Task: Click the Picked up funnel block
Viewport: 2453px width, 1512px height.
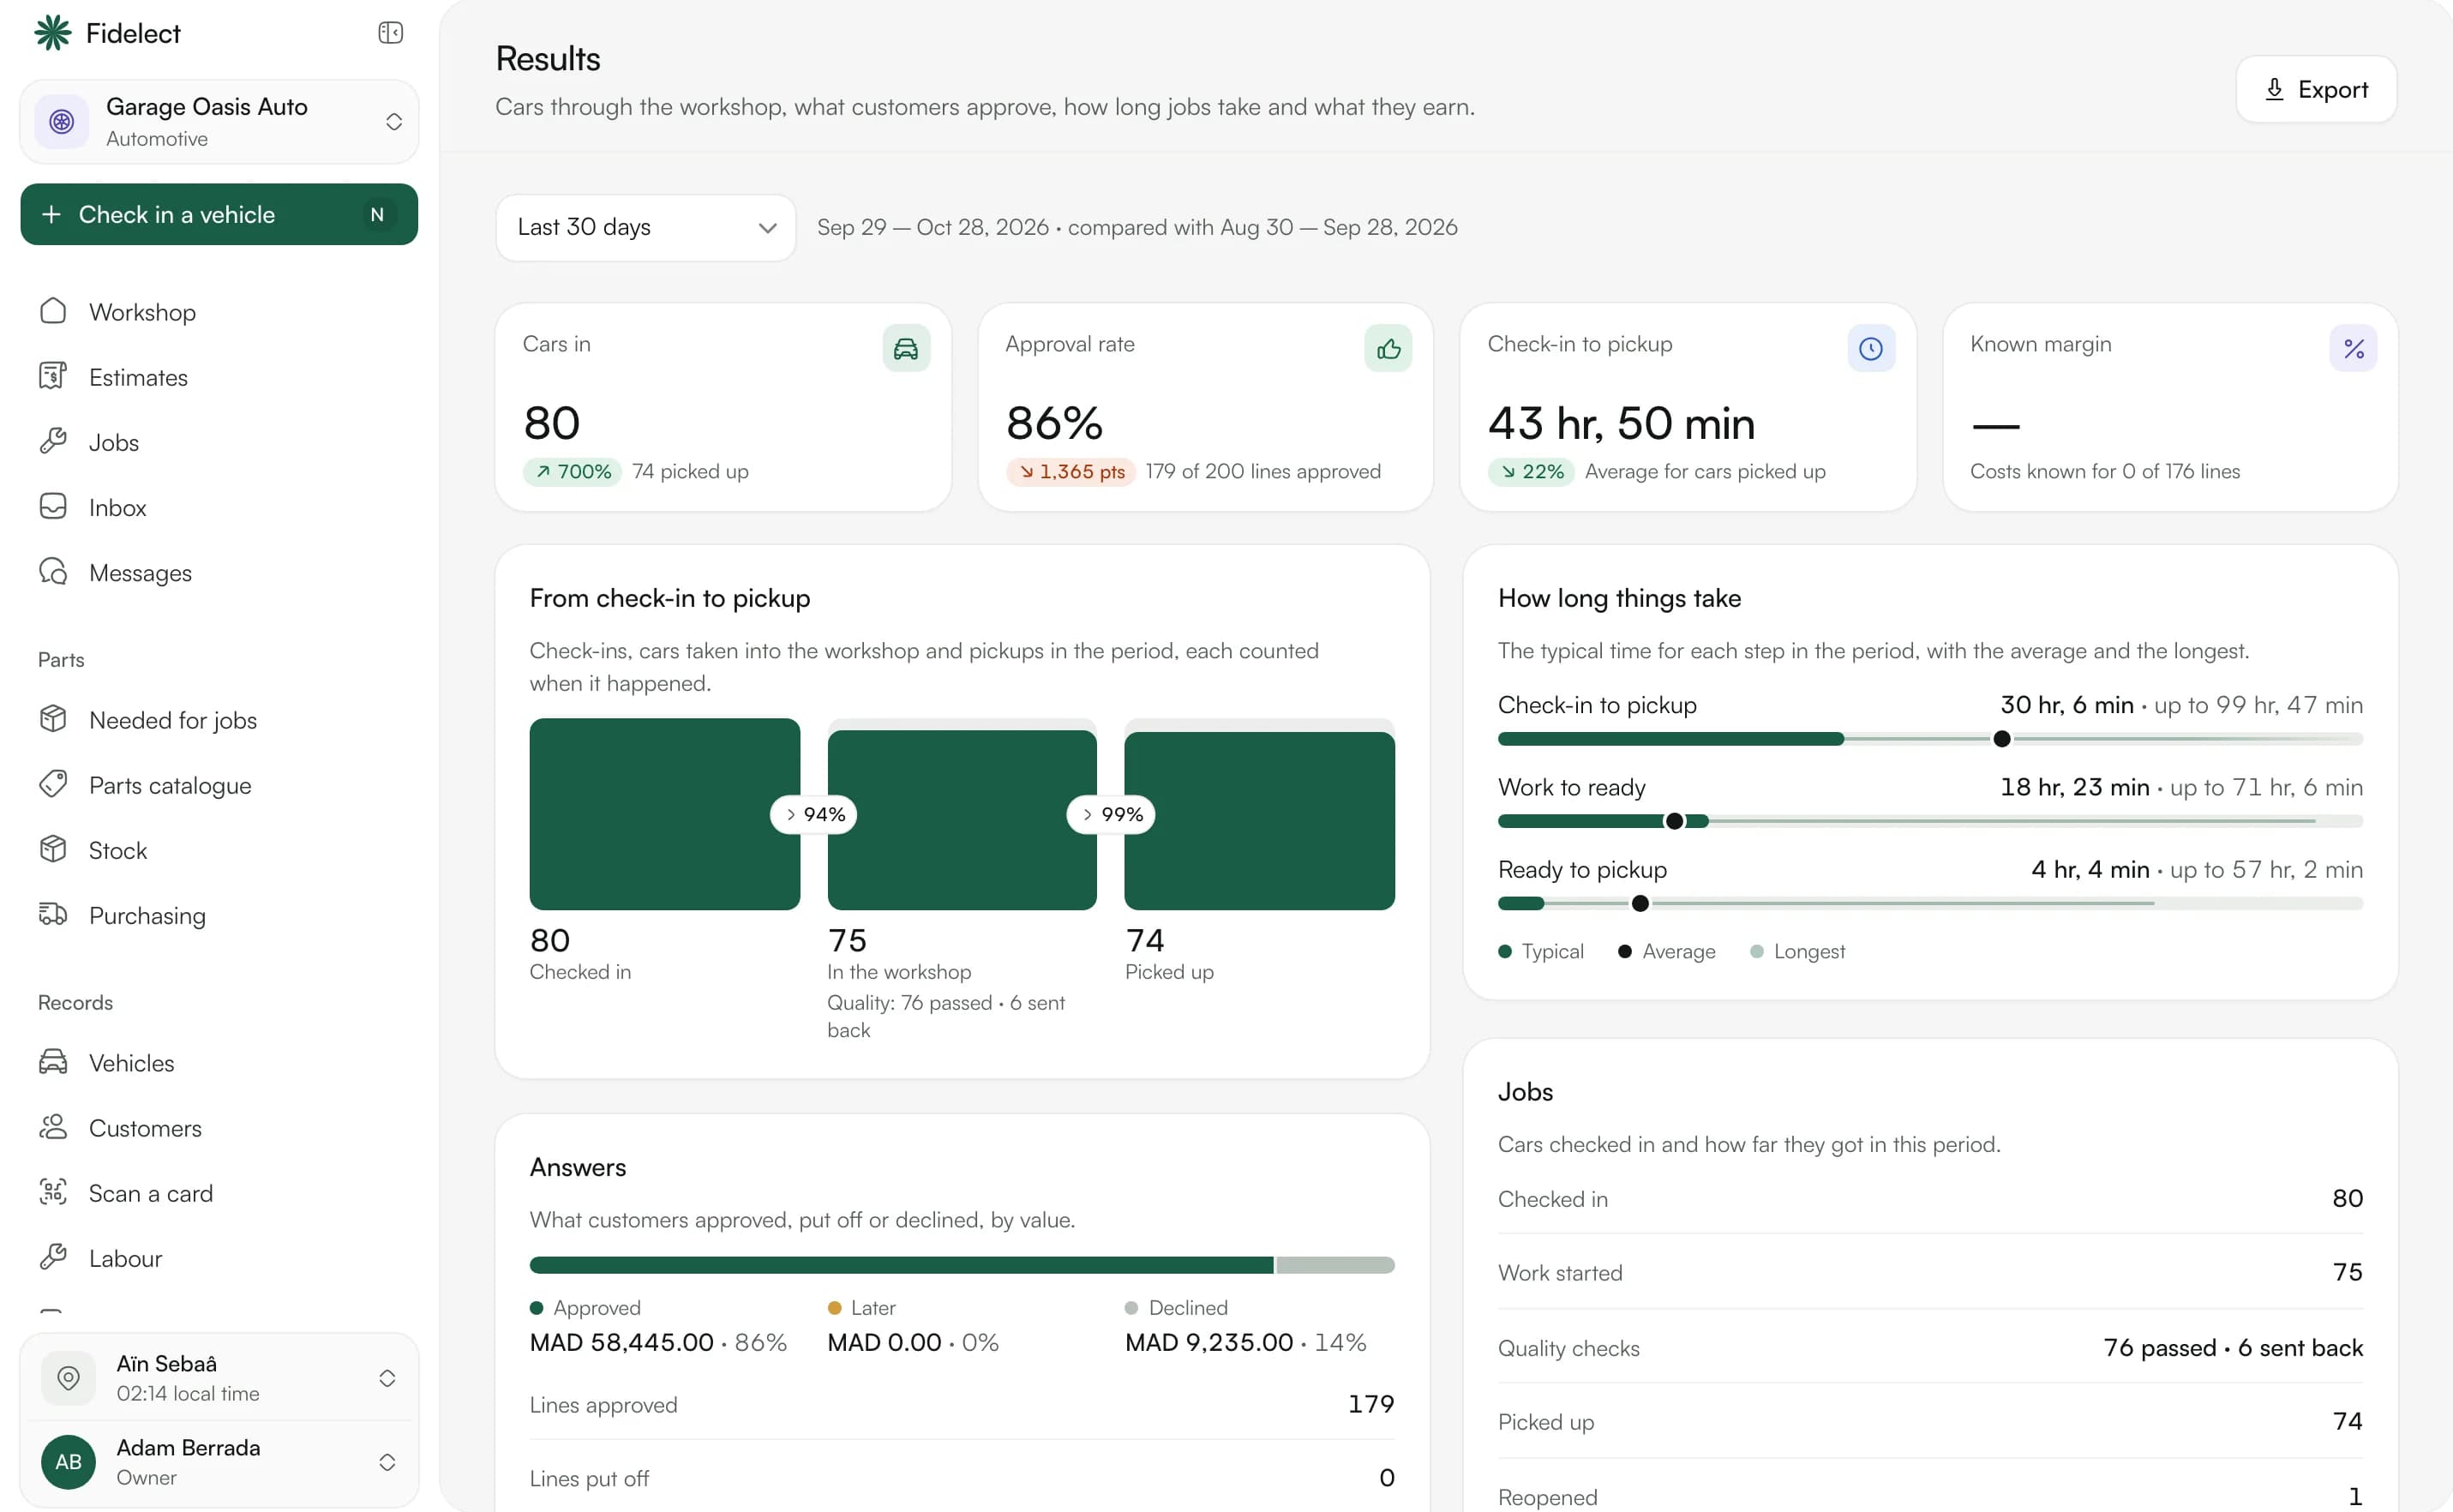Action: point(1259,821)
